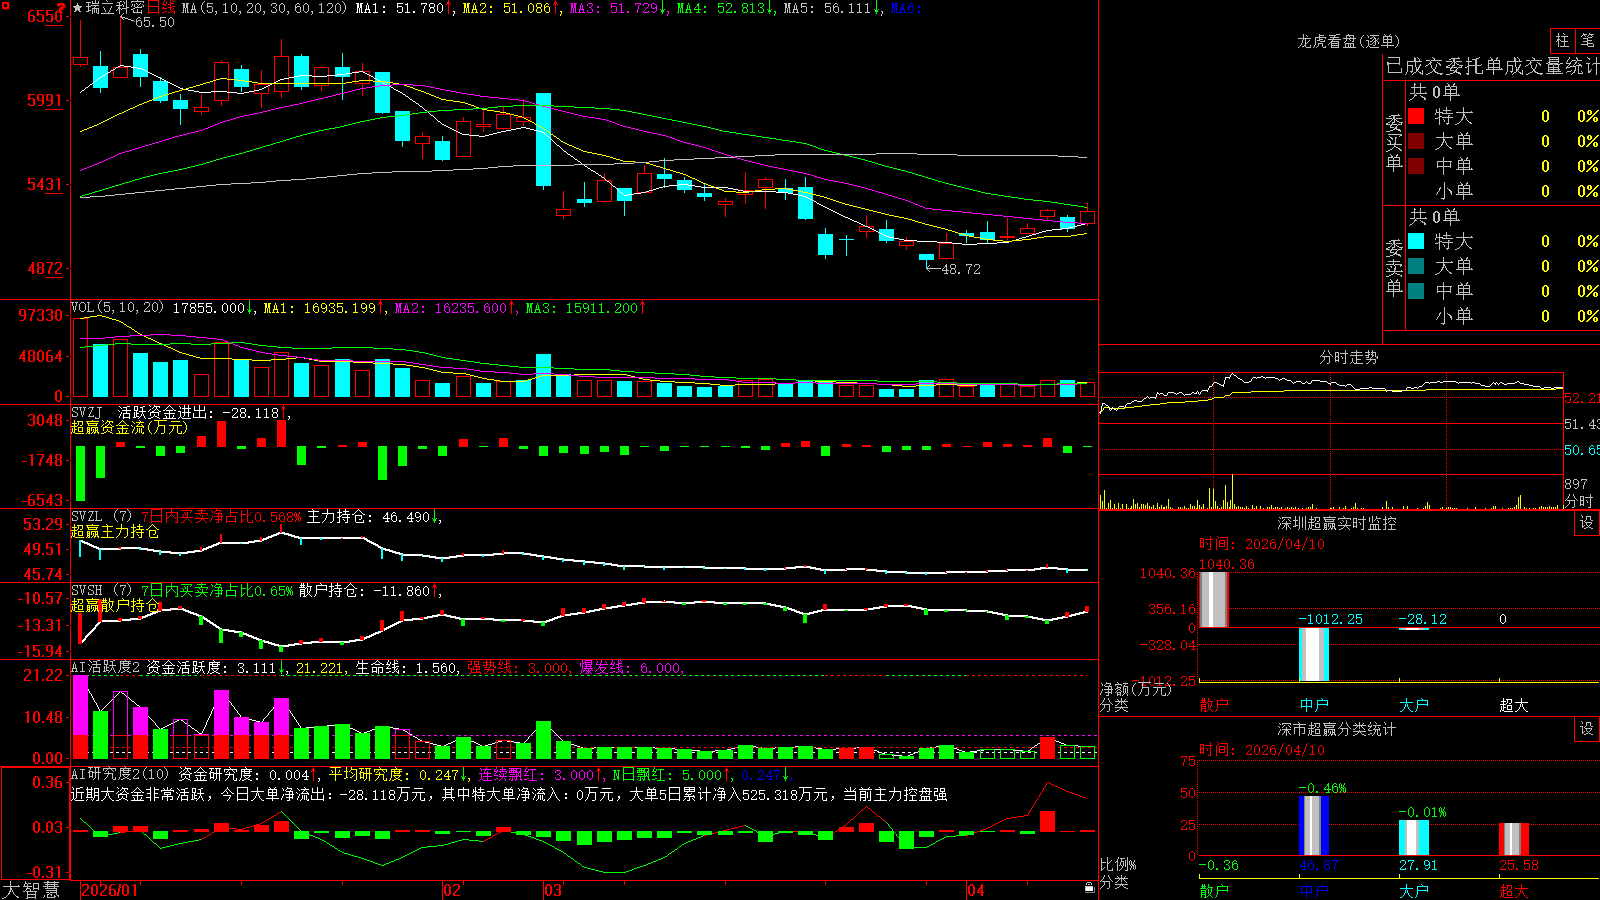Click the -1012.25 value above the 中户 bar
Screen dimensions: 1600x900
(1330, 619)
